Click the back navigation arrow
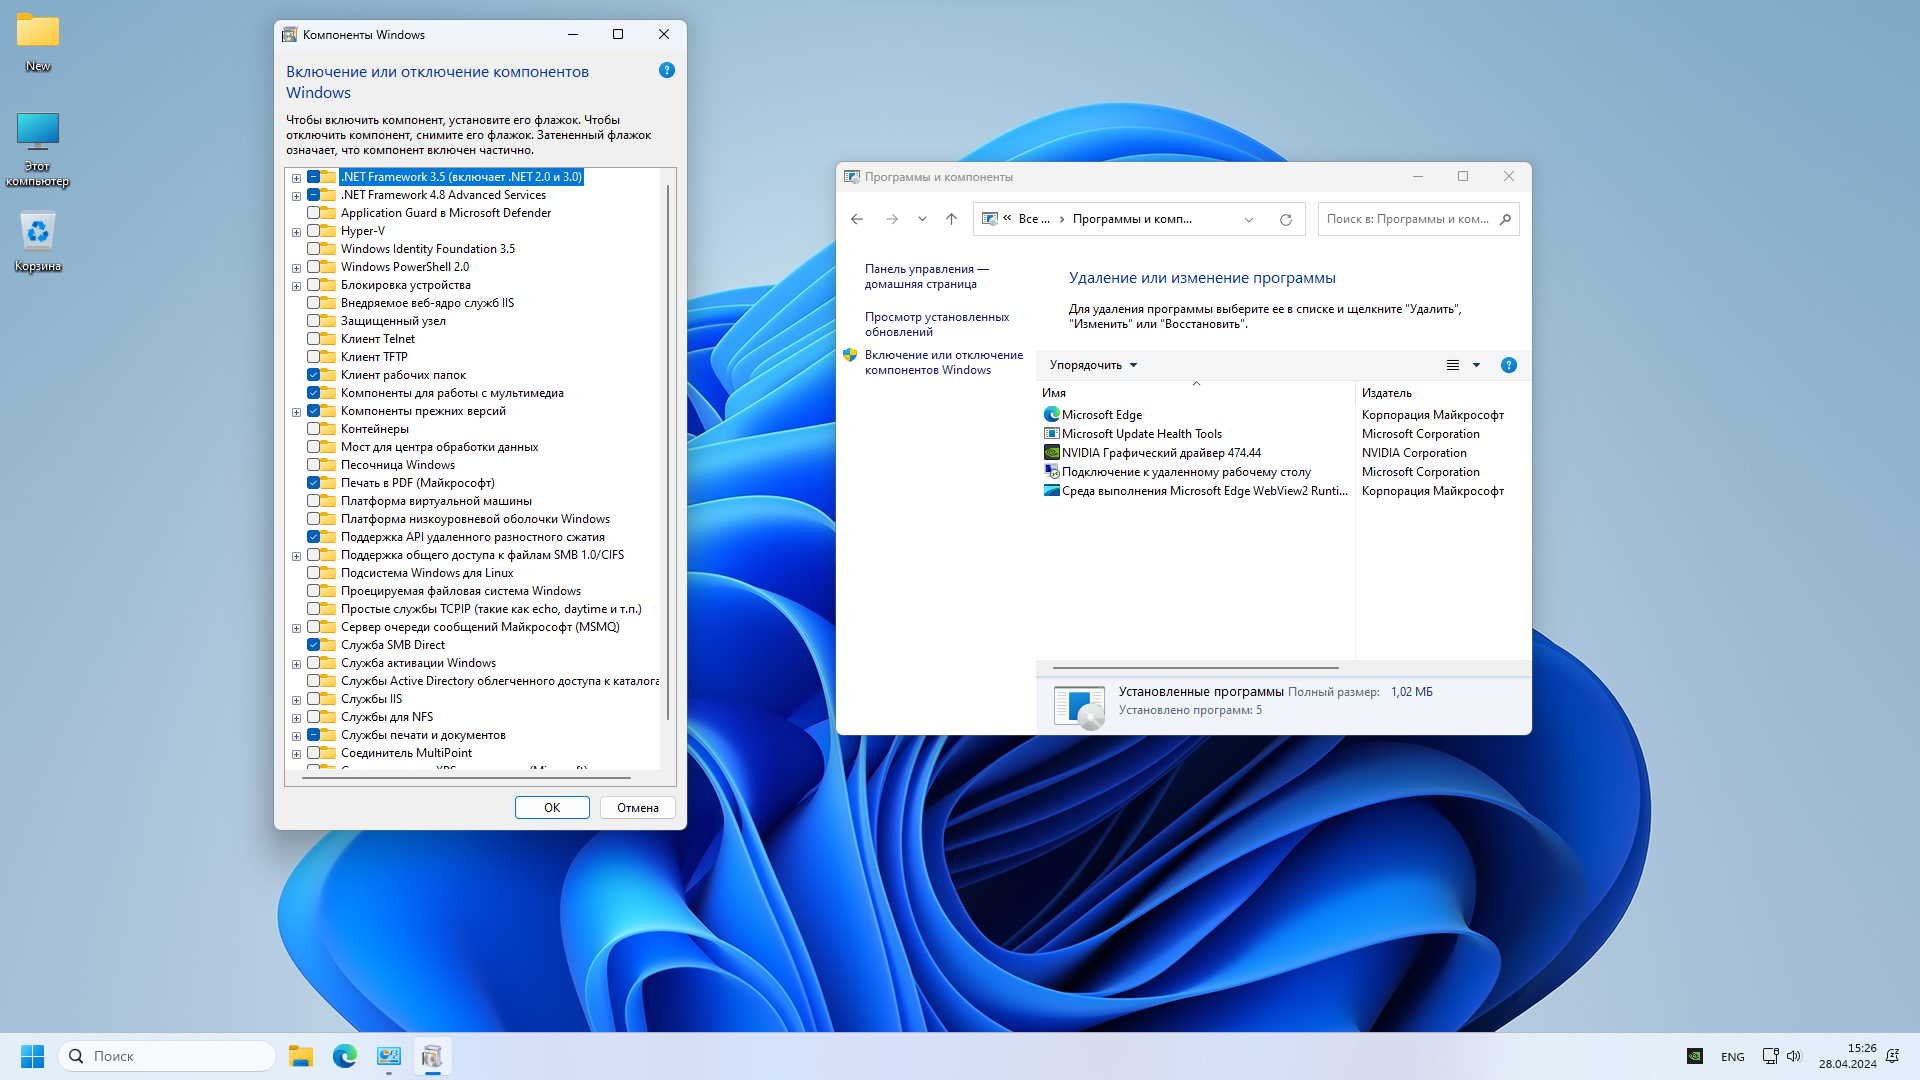Viewport: 1920px width, 1080px height. point(857,220)
